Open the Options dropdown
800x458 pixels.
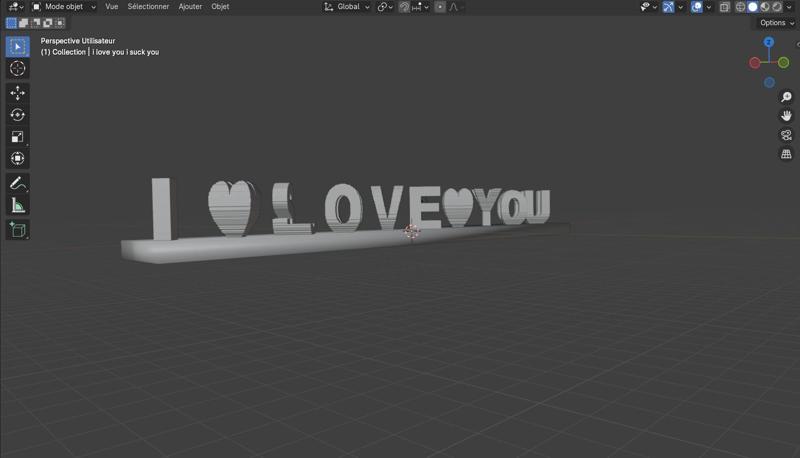point(777,23)
